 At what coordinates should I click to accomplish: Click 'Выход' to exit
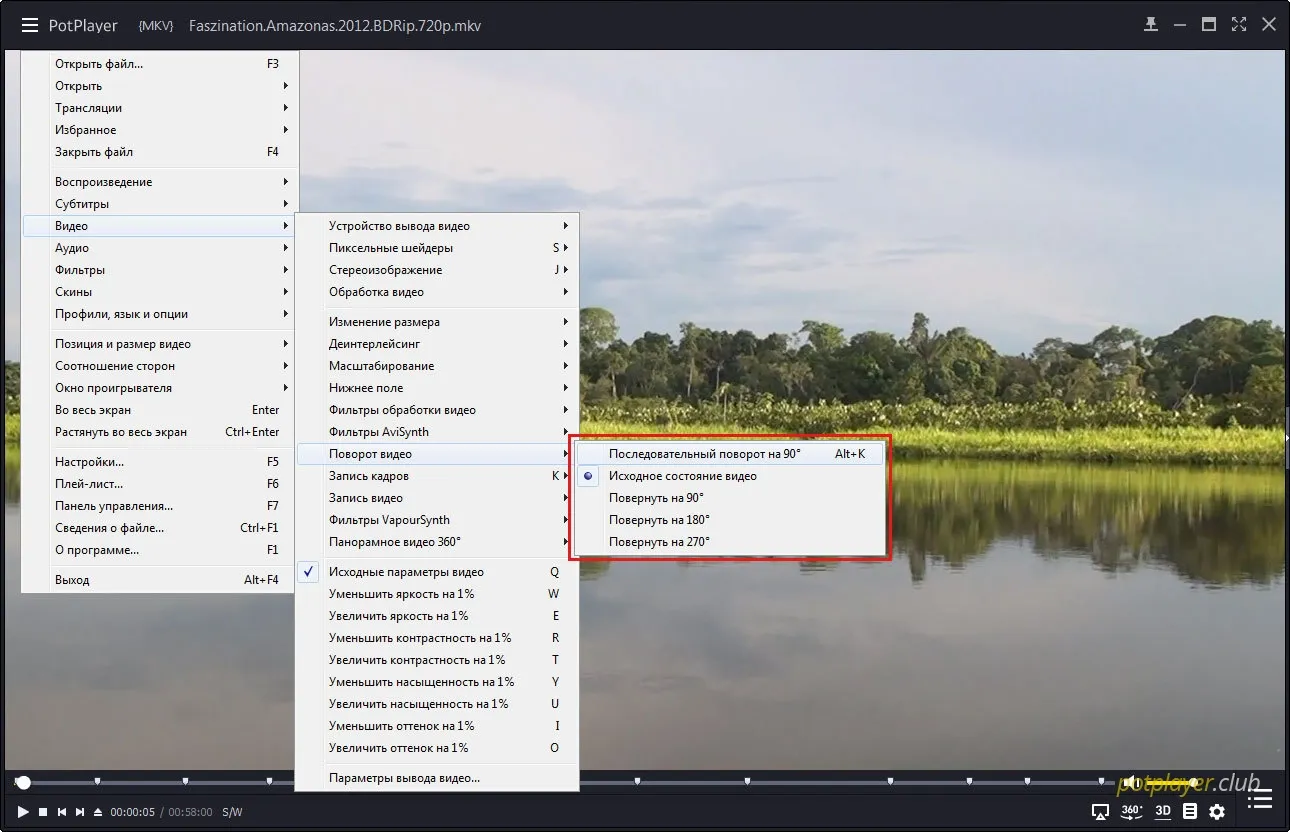158,580
